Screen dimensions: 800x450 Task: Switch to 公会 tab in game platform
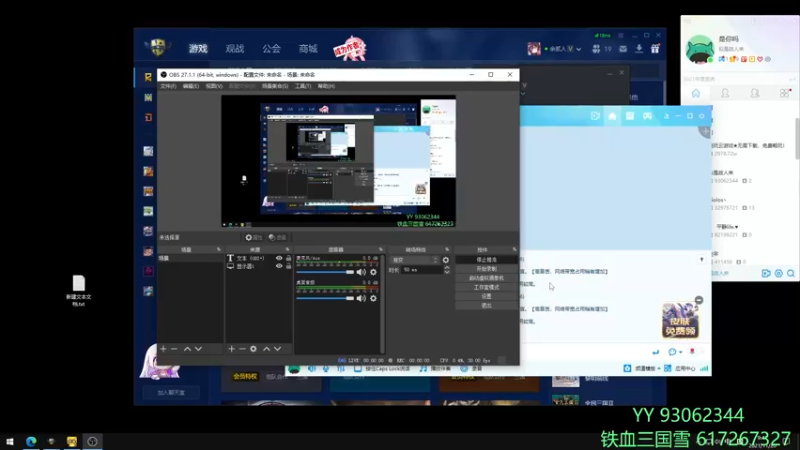coord(271,48)
